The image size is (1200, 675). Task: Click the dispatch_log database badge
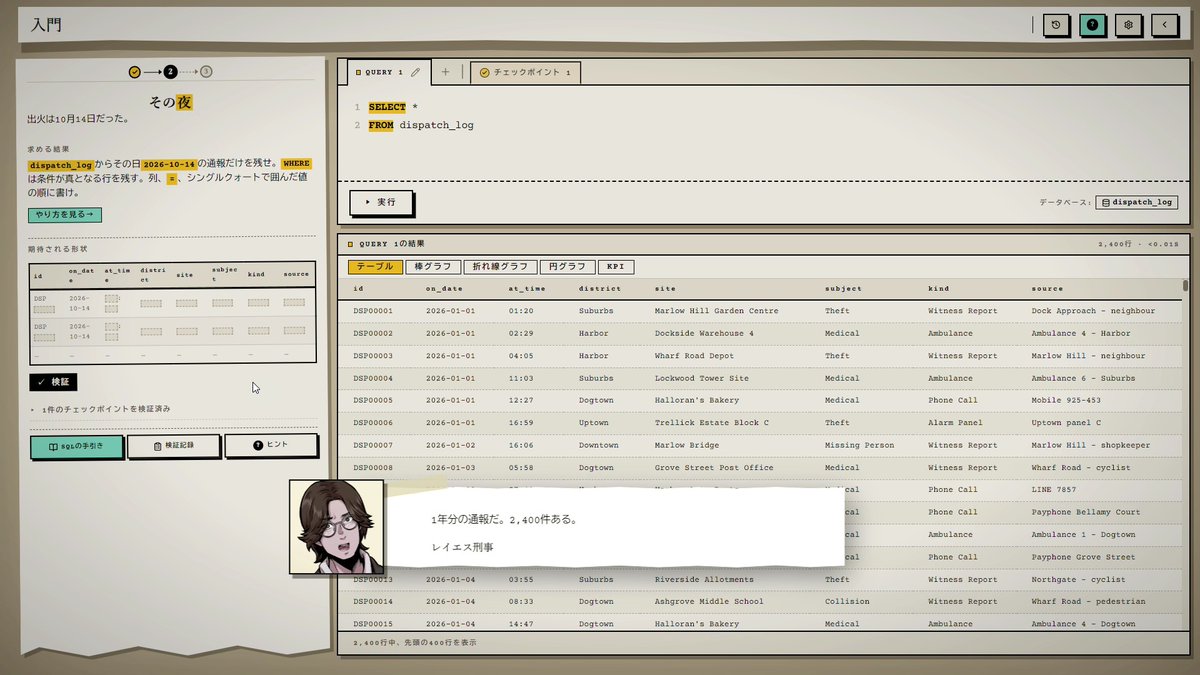pyautogui.click(x=1136, y=202)
